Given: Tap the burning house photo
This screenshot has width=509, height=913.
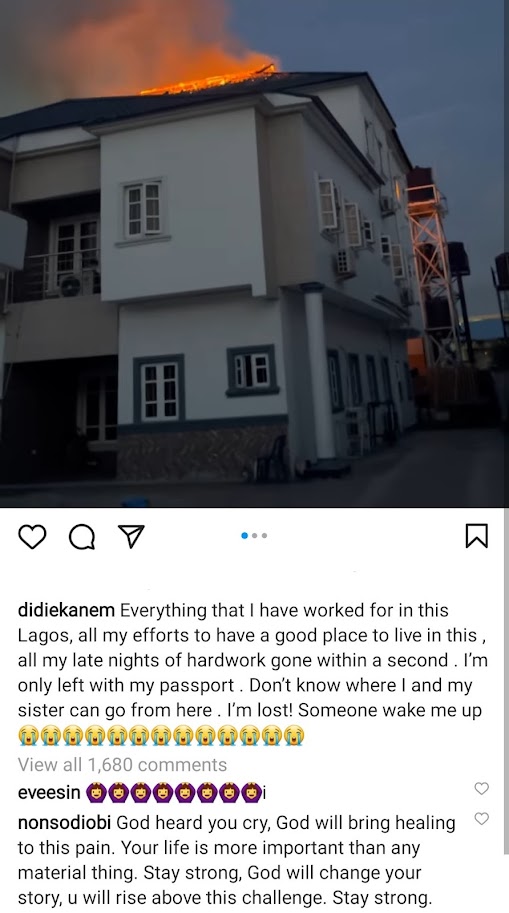Looking at the screenshot, I should (252, 253).
